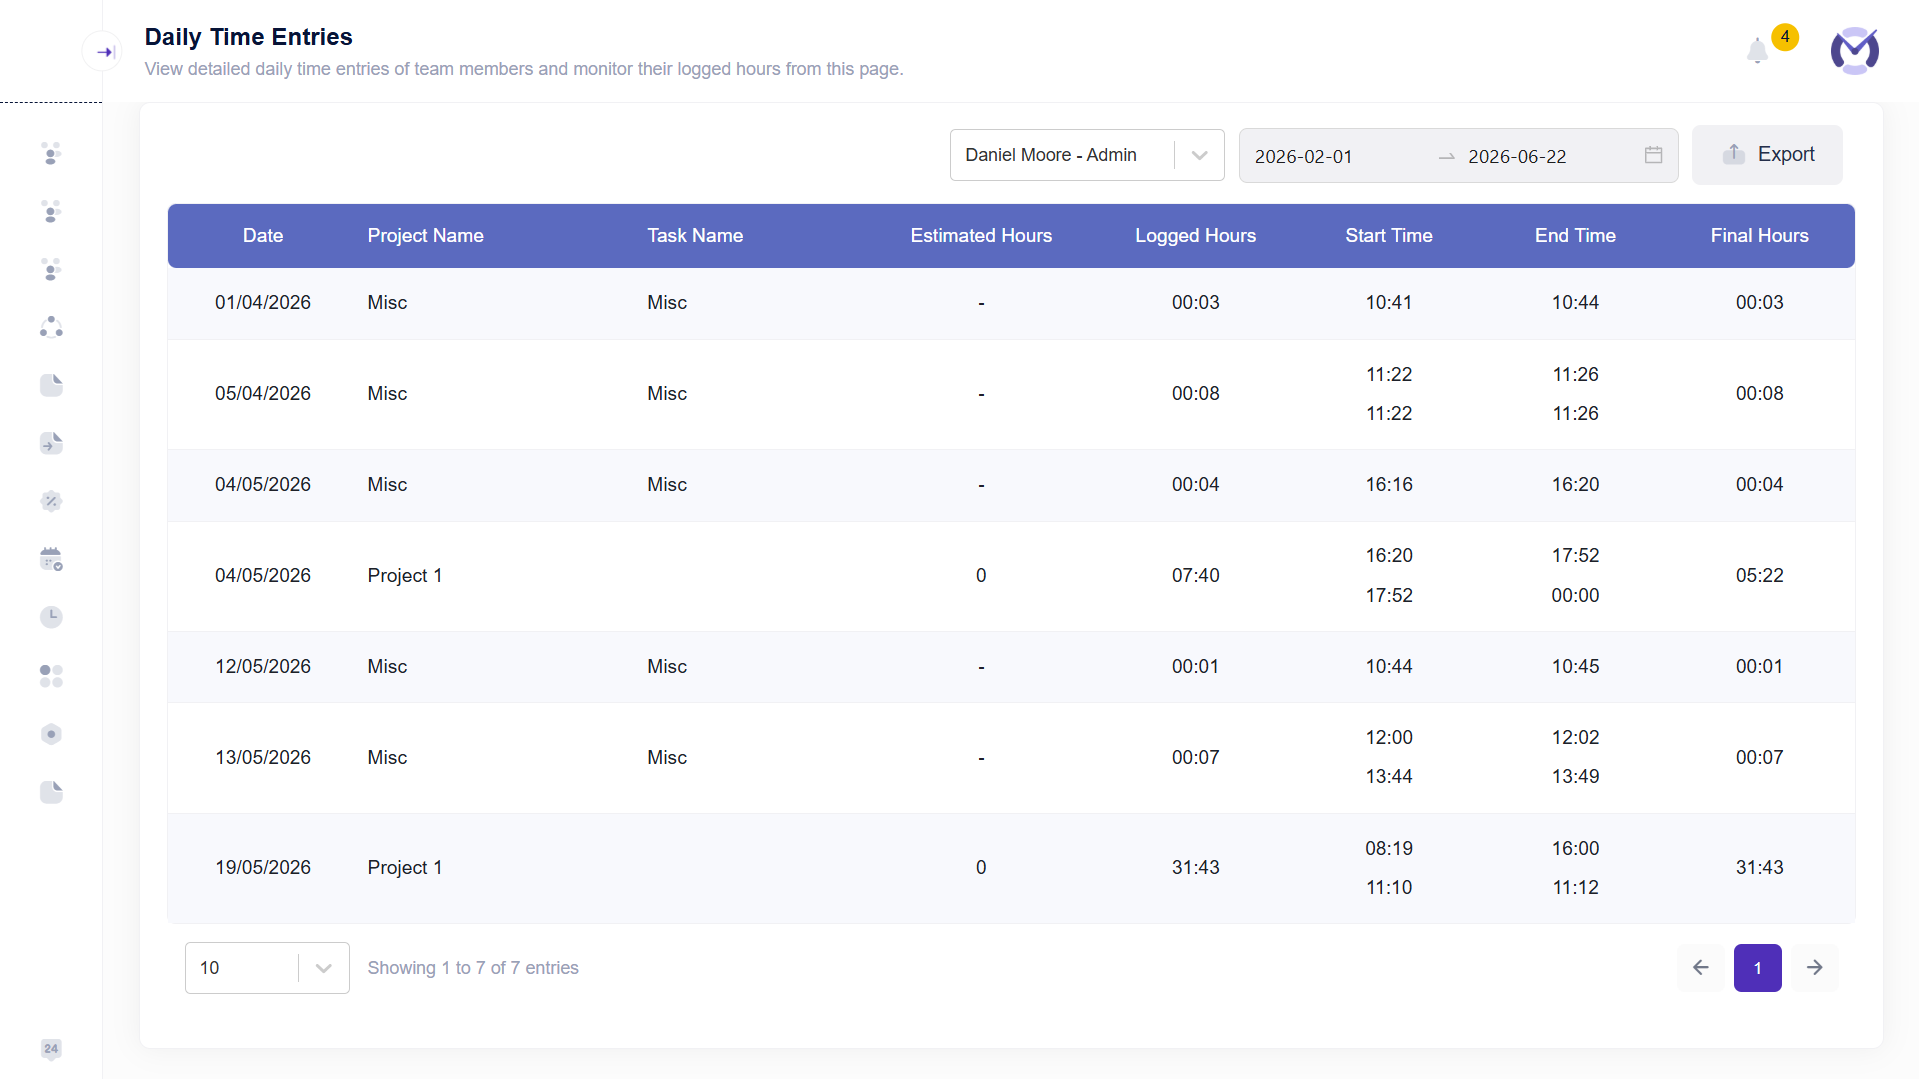
Task: Open the topmost people-group sidebar icon
Action: pos(51,153)
